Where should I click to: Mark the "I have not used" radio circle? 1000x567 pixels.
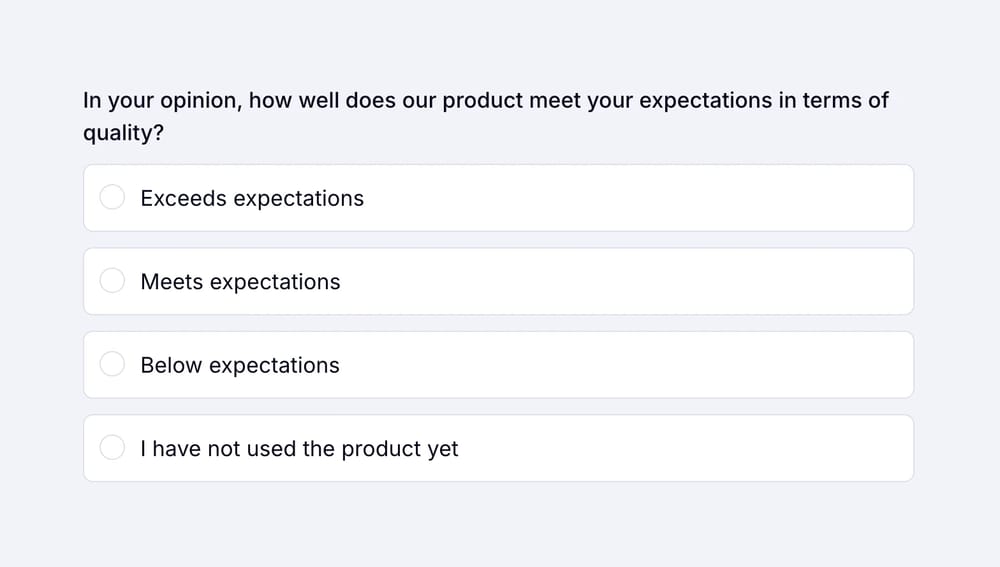[x=113, y=449]
